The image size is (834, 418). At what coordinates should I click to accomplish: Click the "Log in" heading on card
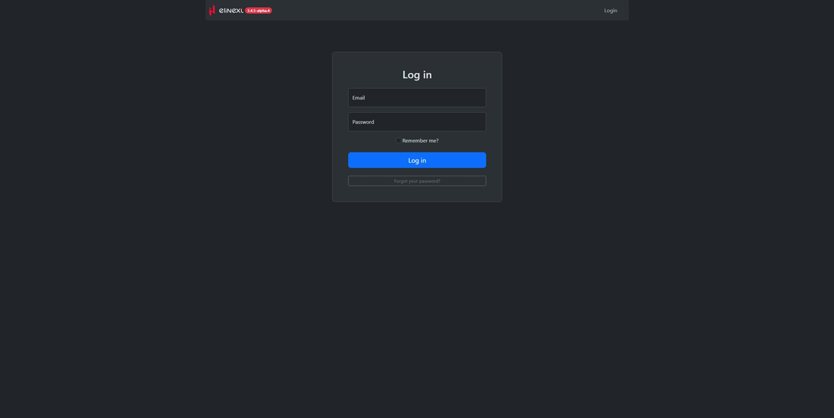417,75
